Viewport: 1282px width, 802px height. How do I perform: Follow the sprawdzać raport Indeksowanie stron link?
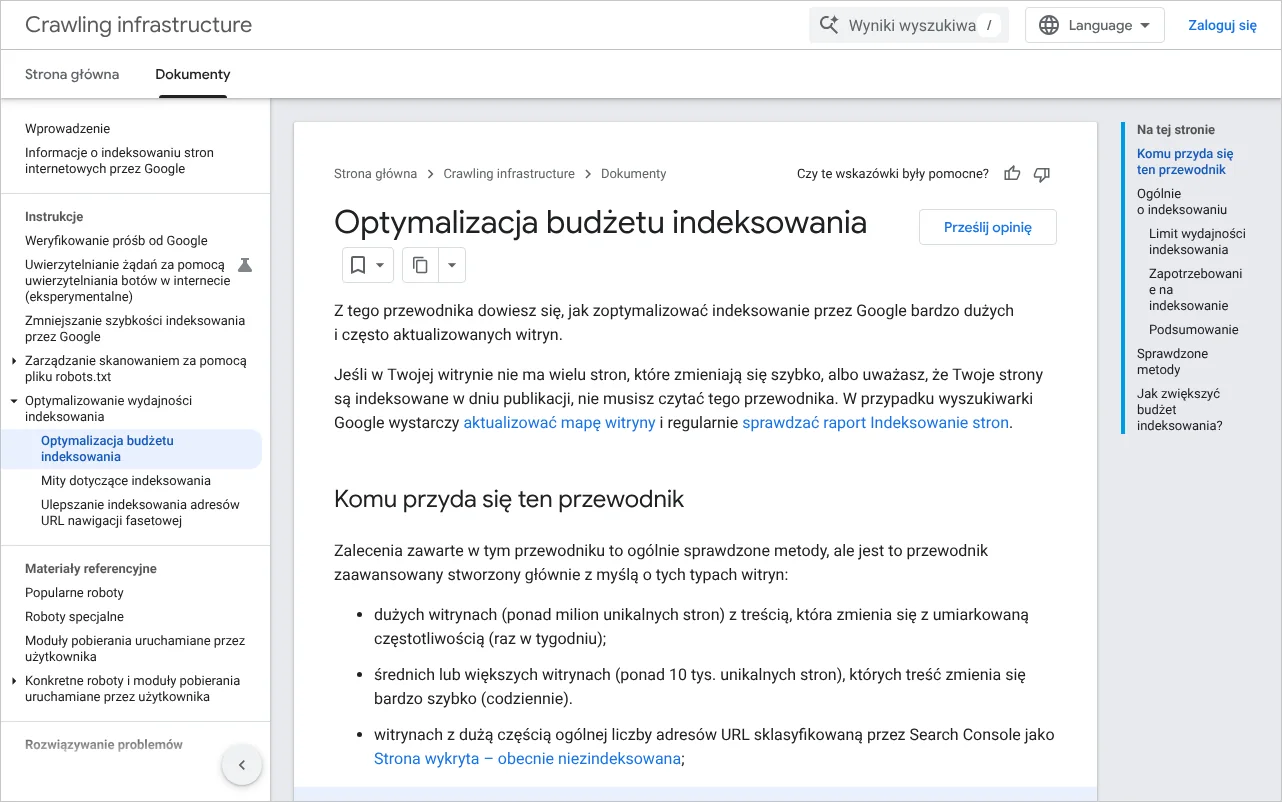pyautogui.click(x=875, y=423)
